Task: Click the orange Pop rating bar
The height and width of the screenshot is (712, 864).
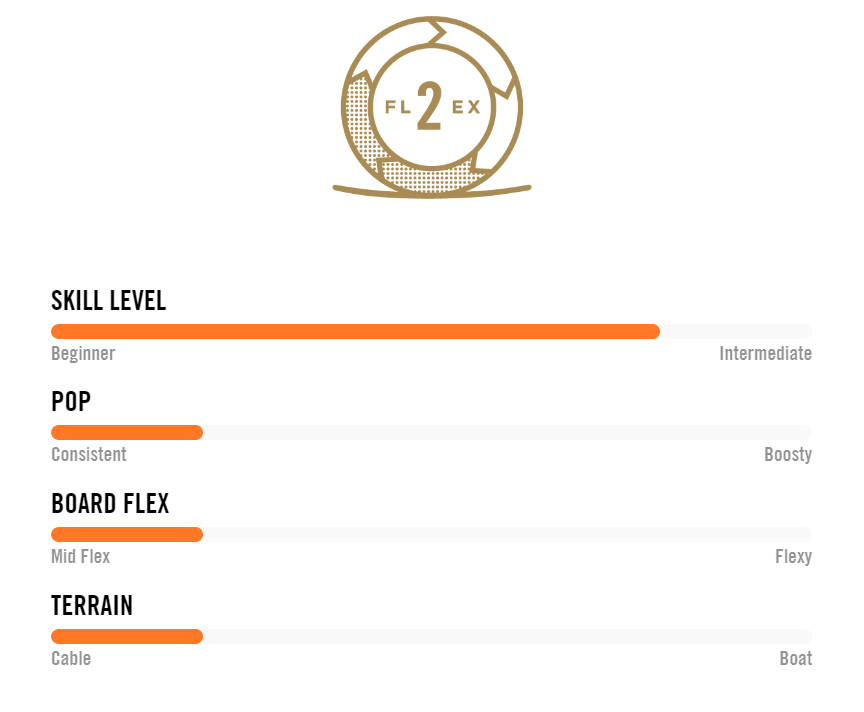Action: tap(127, 433)
